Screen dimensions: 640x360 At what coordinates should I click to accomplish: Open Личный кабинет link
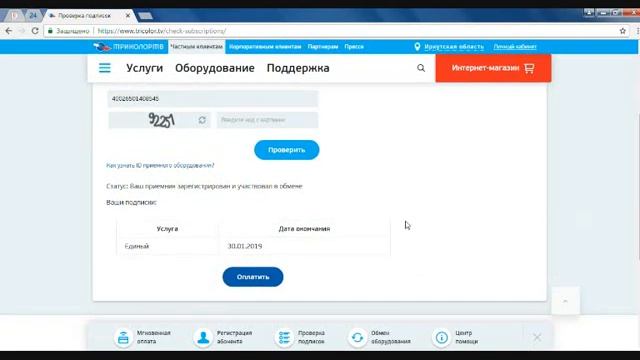click(515, 47)
